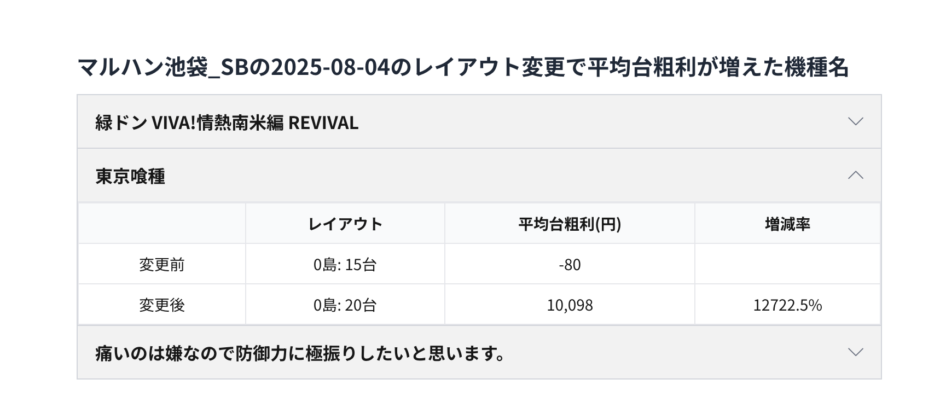Click the 増減率 column header

pos(787,224)
